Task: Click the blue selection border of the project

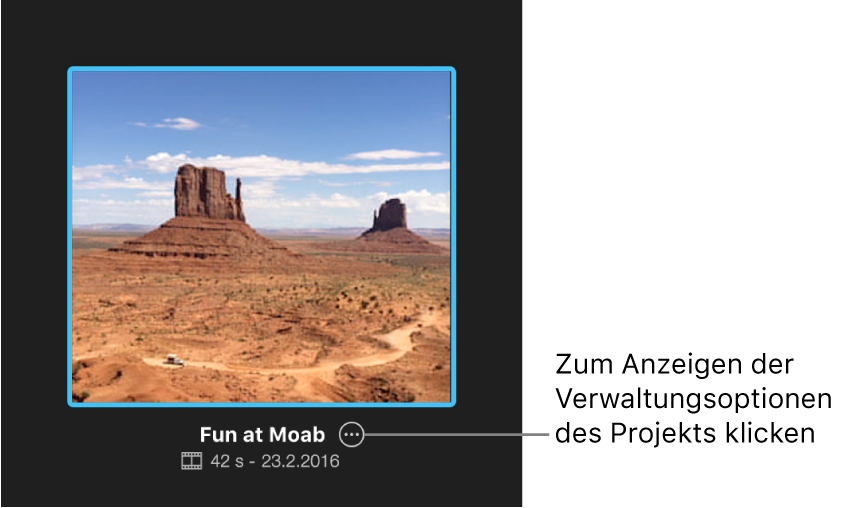Action: click(262, 69)
